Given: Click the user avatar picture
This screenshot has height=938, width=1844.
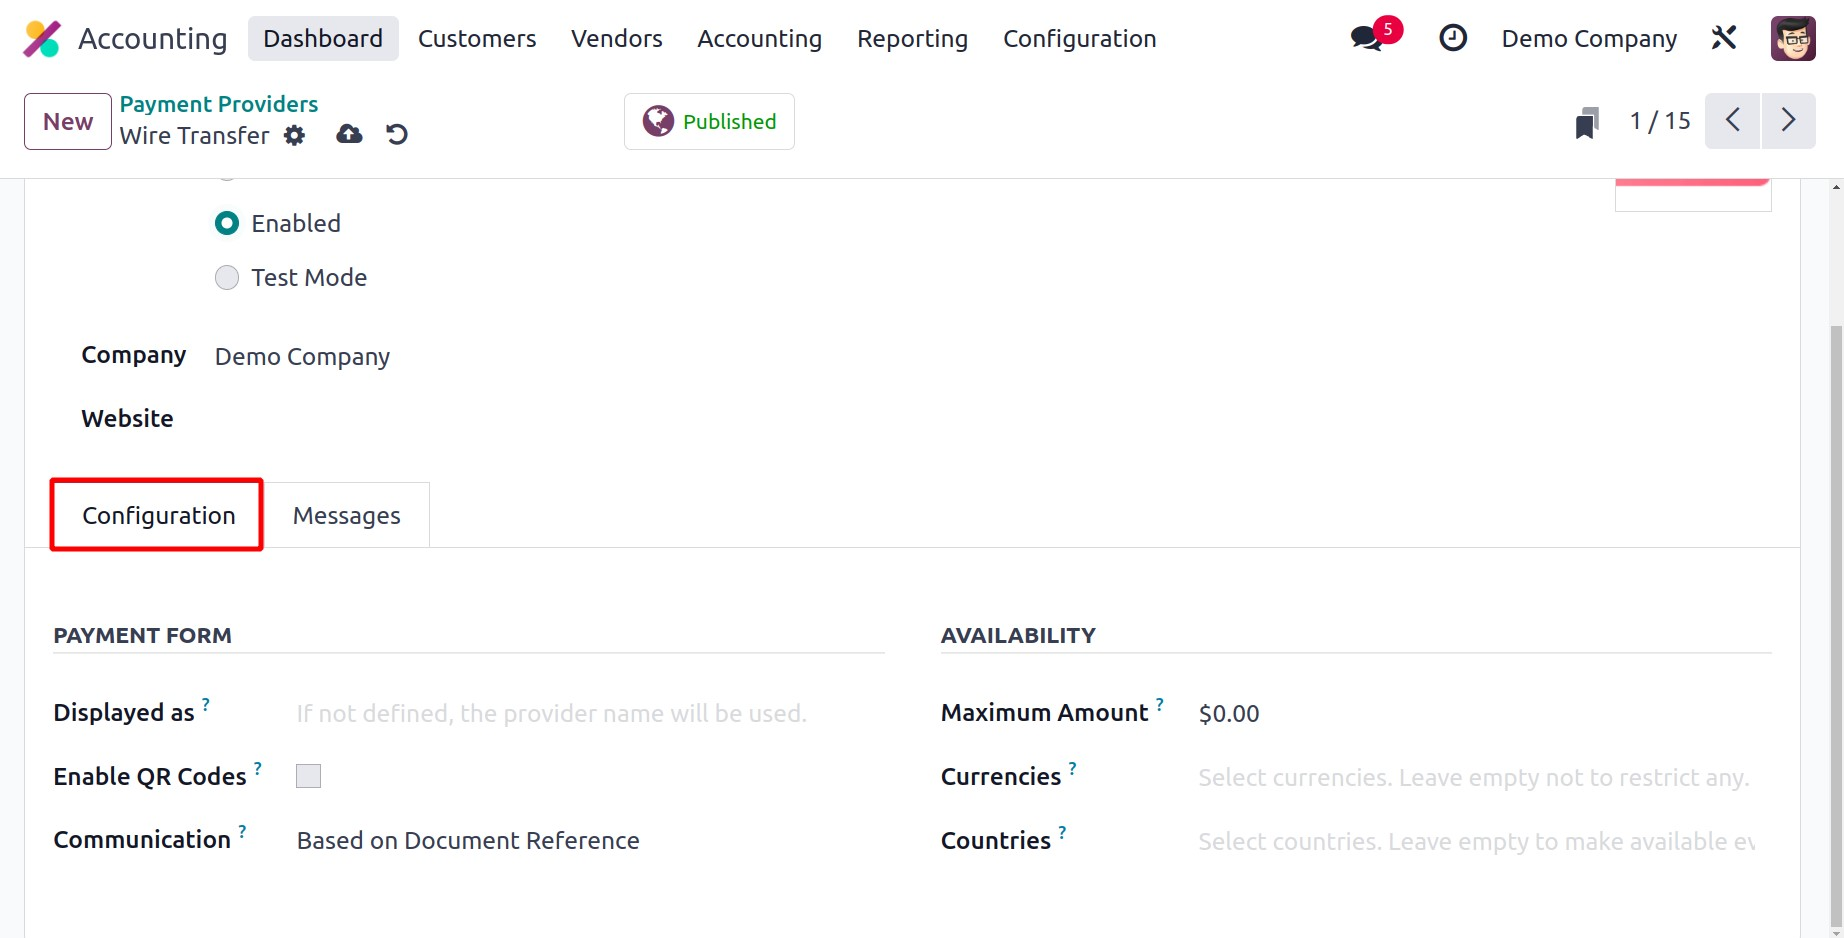Looking at the screenshot, I should (x=1792, y=39).
